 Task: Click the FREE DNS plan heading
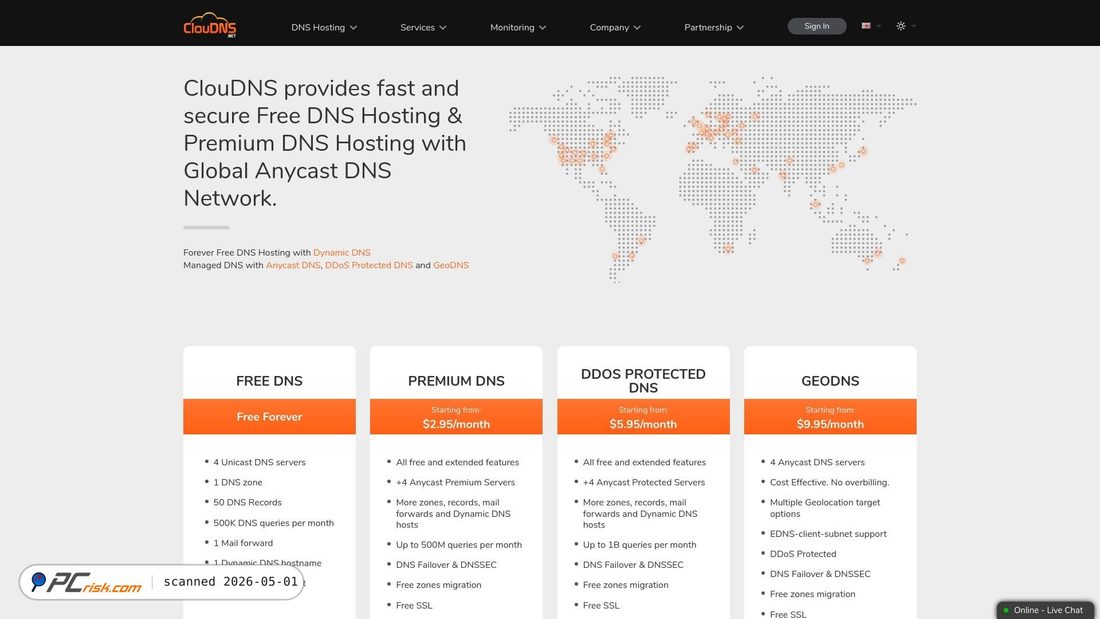[x=269, y=381]
